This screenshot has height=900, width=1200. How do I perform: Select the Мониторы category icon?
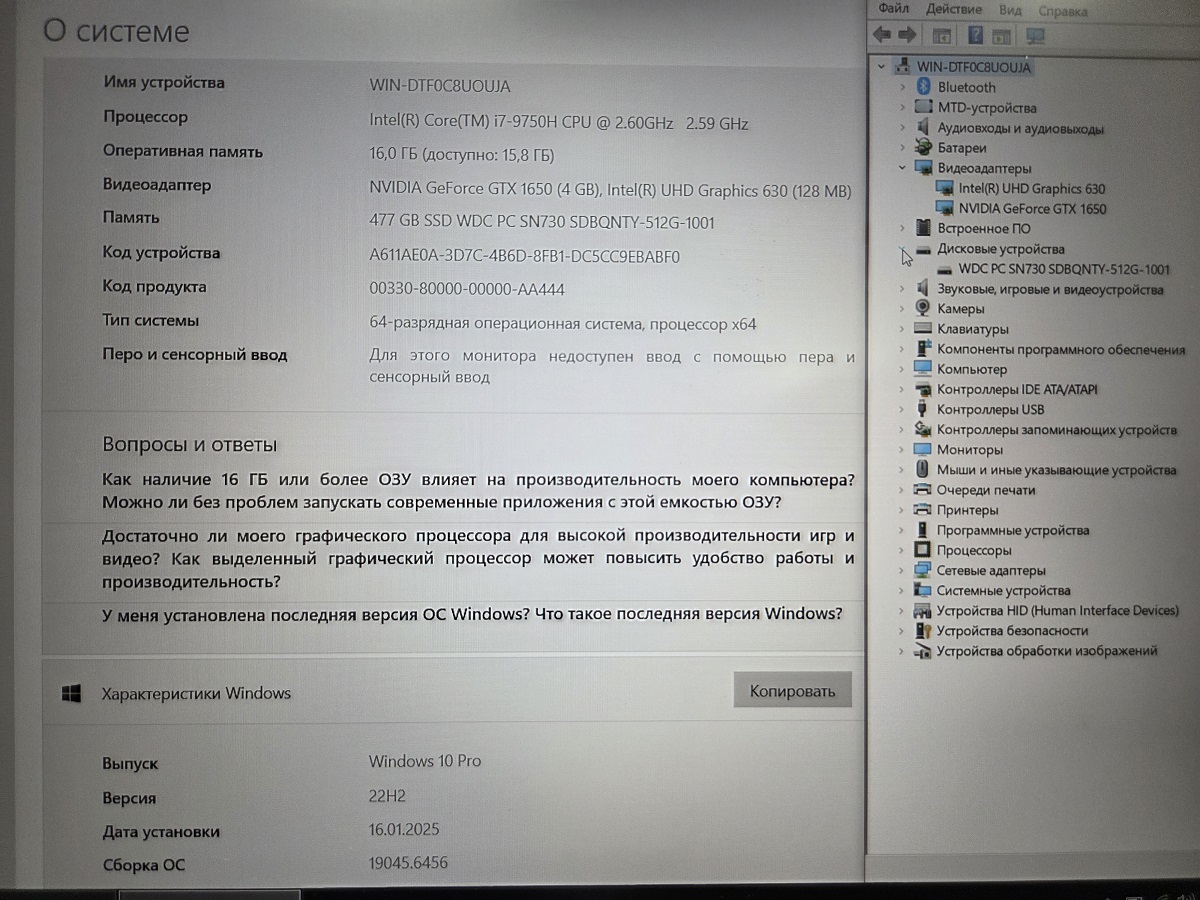click(x=923, y=450)
